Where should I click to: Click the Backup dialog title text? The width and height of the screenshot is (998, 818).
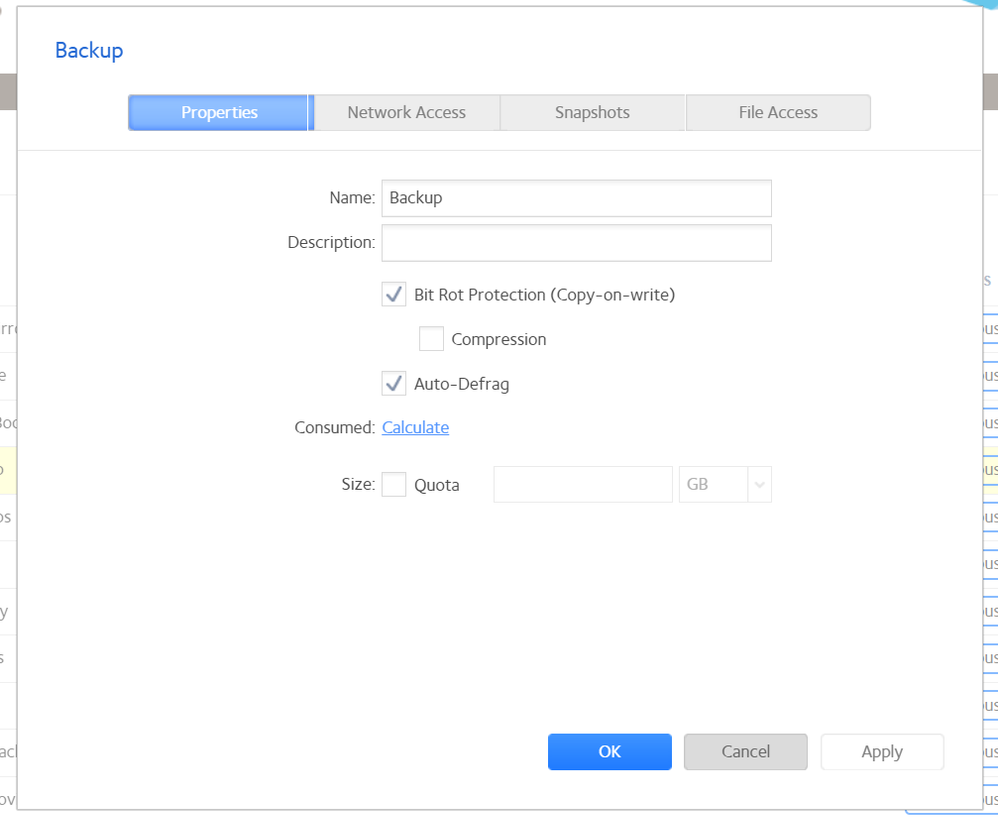[x=89, y=50]
